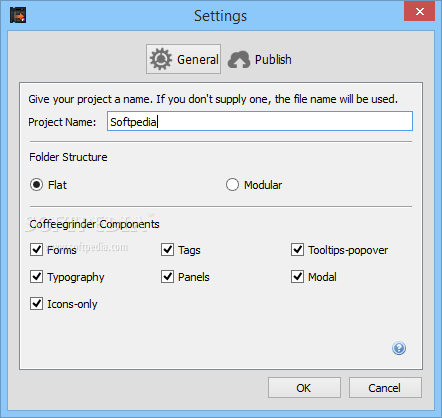442x418 pixels.
Task: Uncheck the Forms component checkbox
Action: point(36,249)
